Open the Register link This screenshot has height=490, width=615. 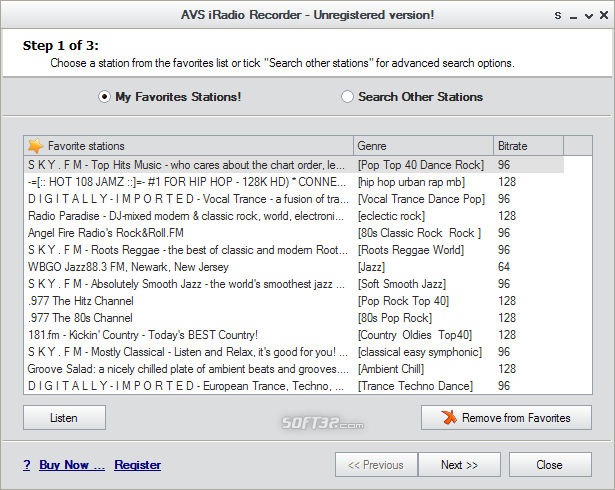(x=138, y=465)
